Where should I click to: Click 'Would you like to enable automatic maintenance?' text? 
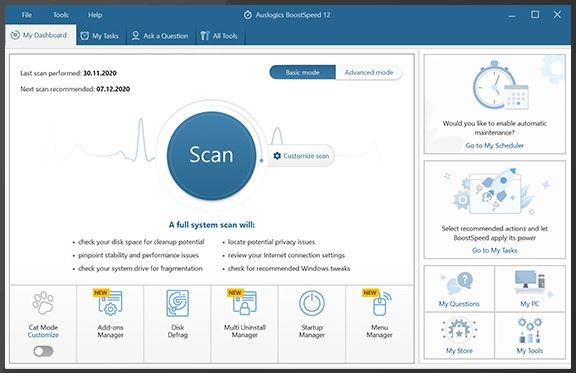pyautogui.click(x=494, y=128)
